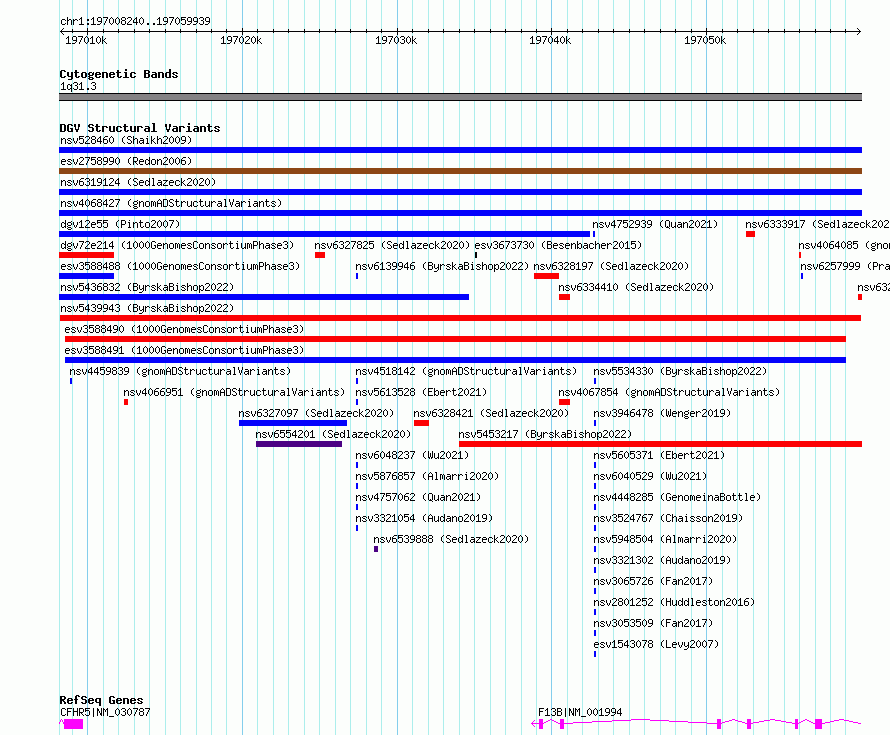Select the magenta CFHR5 exon block
Image resolution: width=890 pixels, height=735 pixels.
(x=73, y=724)
